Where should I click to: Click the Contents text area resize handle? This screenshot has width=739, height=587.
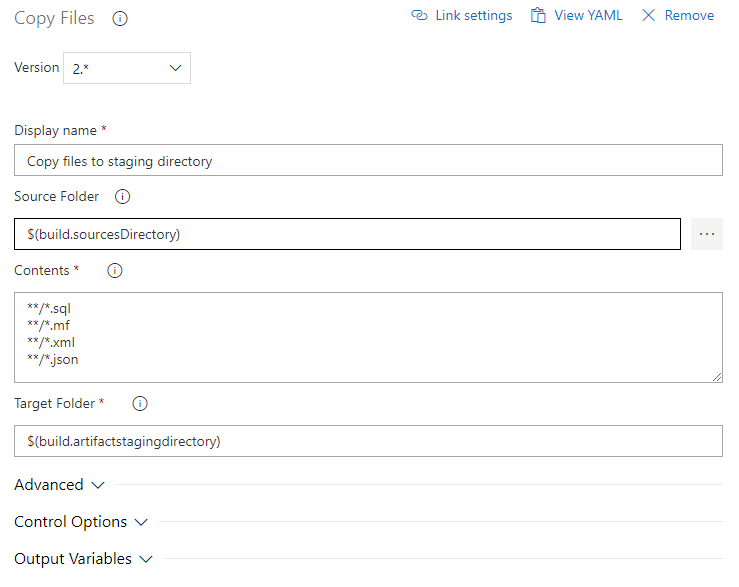[x=716, y=376]
